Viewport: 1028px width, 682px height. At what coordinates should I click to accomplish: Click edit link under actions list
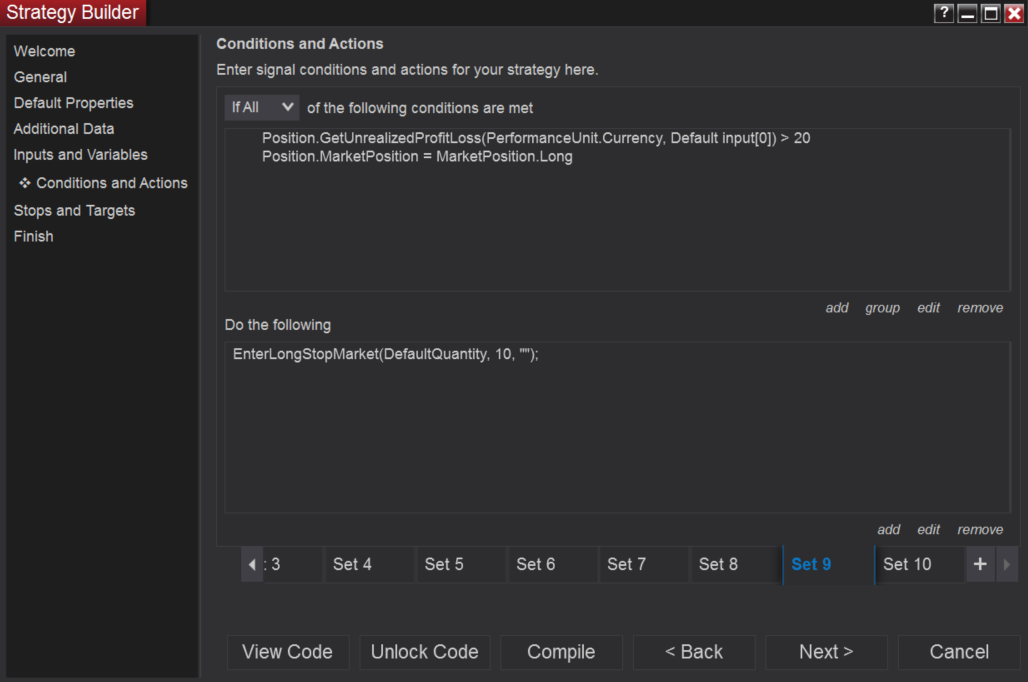click(x=929, y=530)
